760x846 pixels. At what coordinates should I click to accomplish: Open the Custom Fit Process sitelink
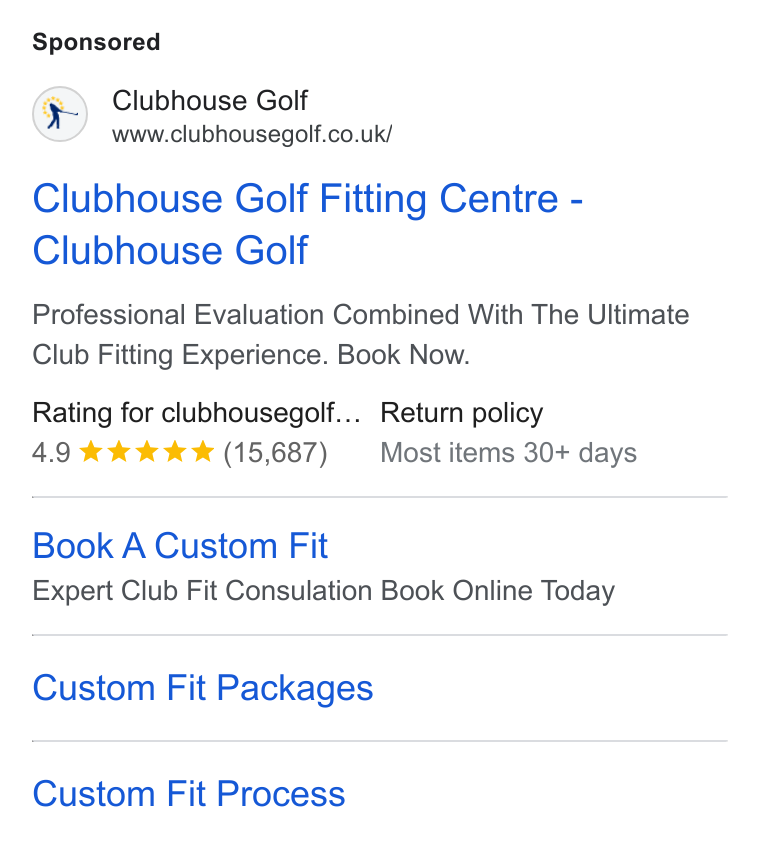[x=189, y=794]
